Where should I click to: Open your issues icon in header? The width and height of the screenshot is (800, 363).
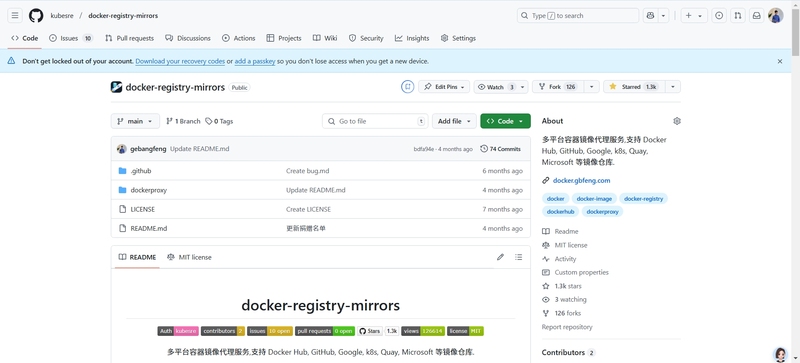[x=719, y=16]
